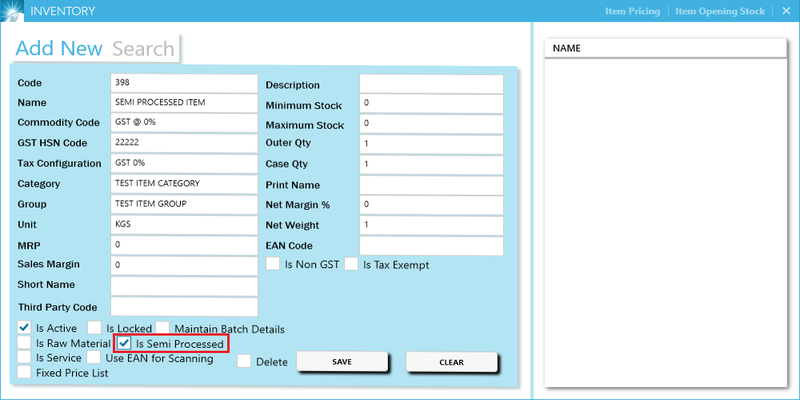
Task: Select the Add New tab
Action: coord(59,48)
